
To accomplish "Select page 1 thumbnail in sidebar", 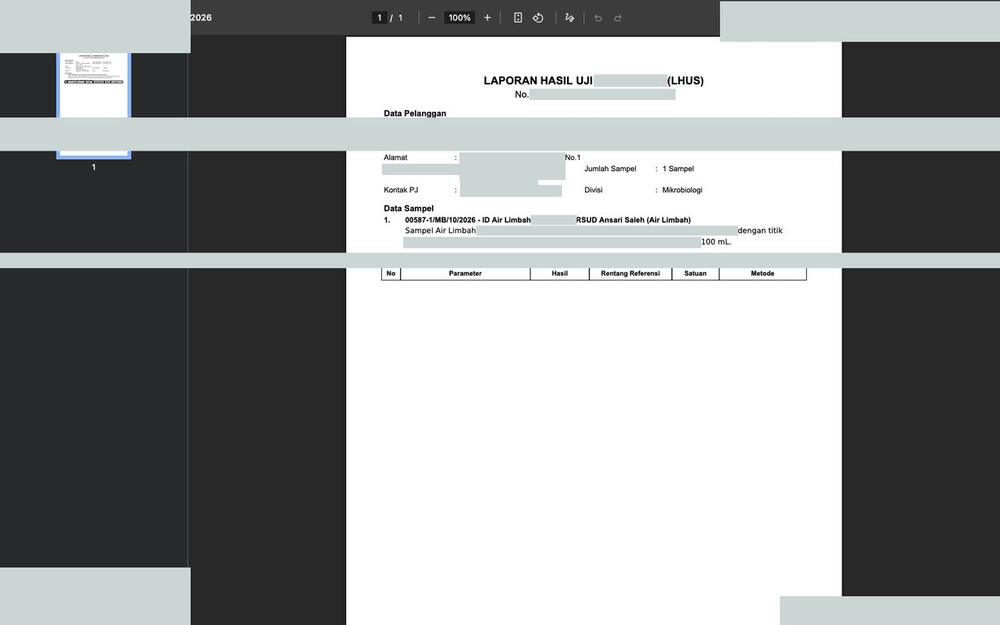I will pos(94,105).
